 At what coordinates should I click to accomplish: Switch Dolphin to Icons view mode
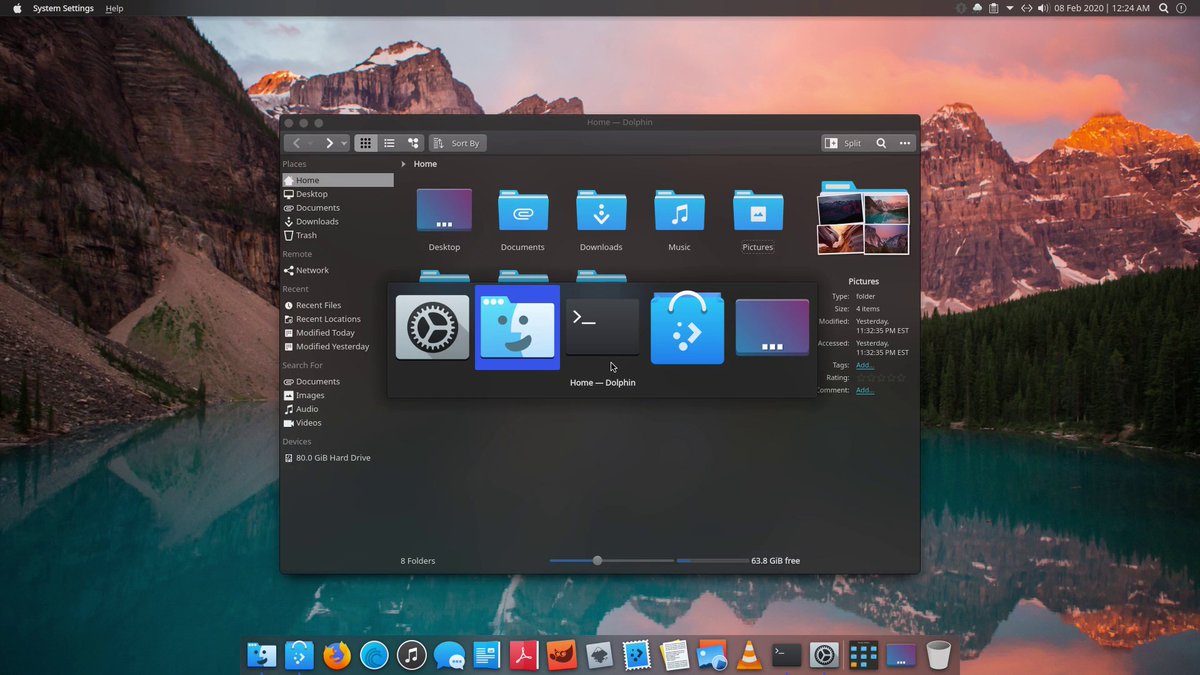pyautogui.click(x=366, y=143)
